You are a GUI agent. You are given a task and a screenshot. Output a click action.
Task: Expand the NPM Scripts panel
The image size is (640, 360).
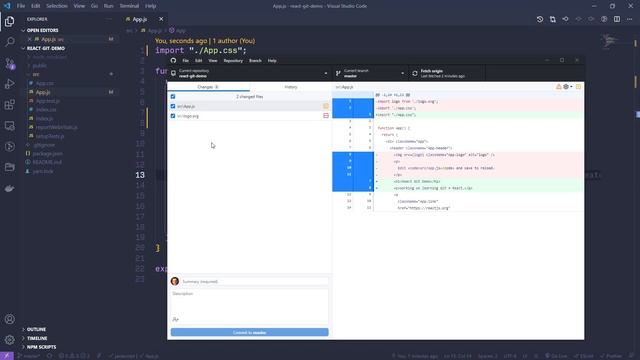coord(41,347)
